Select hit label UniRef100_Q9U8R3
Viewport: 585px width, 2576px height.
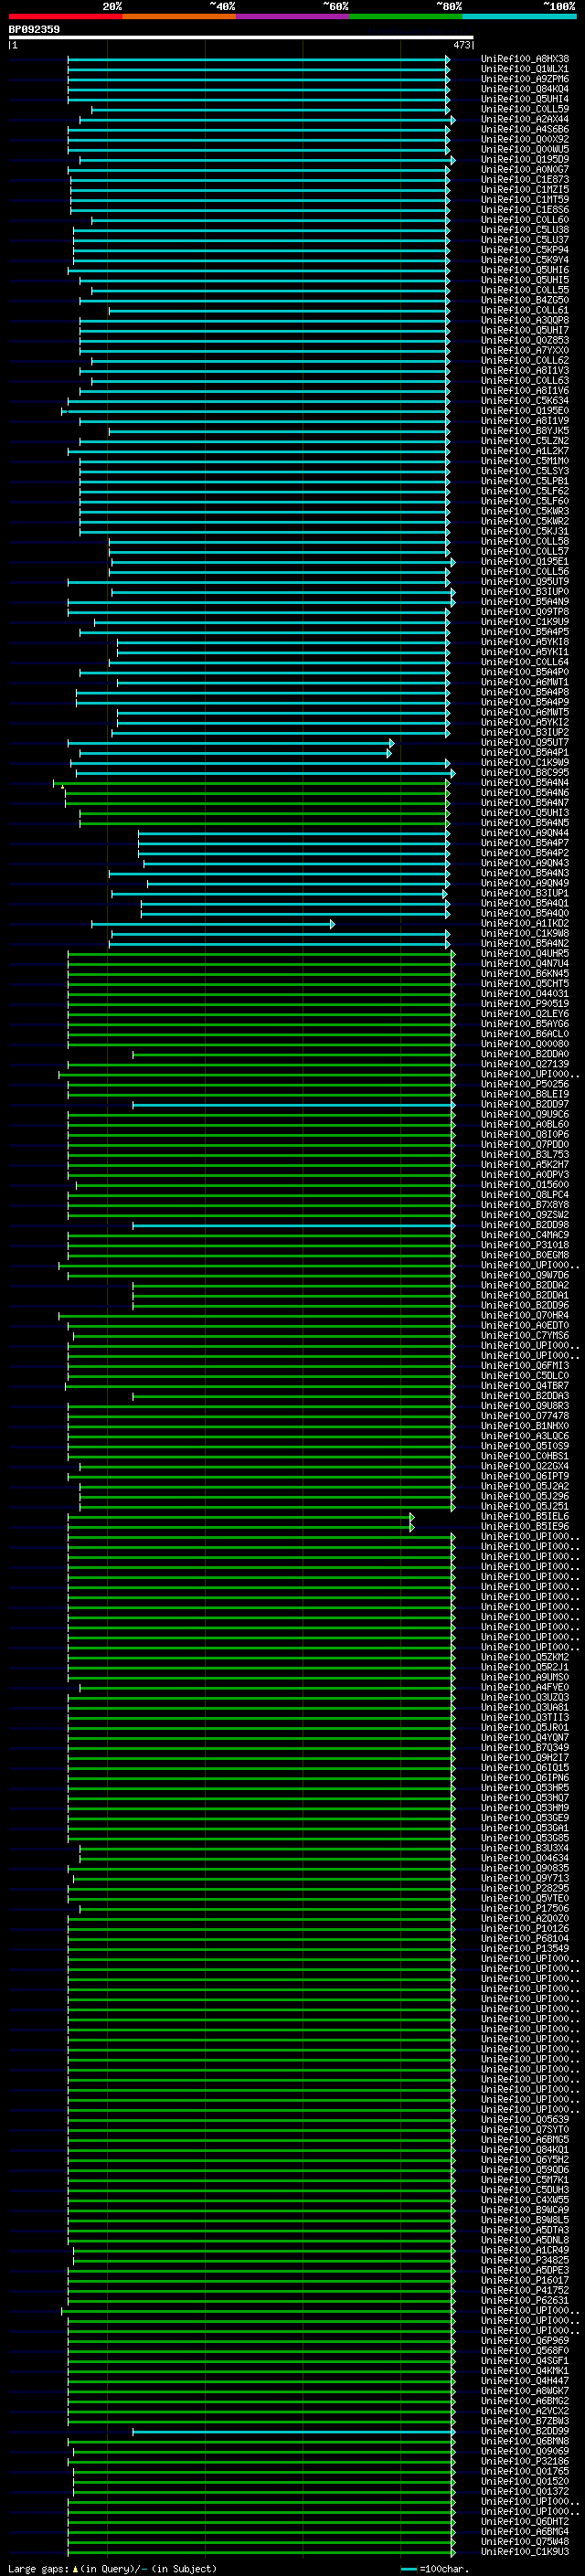[525, 1407]
